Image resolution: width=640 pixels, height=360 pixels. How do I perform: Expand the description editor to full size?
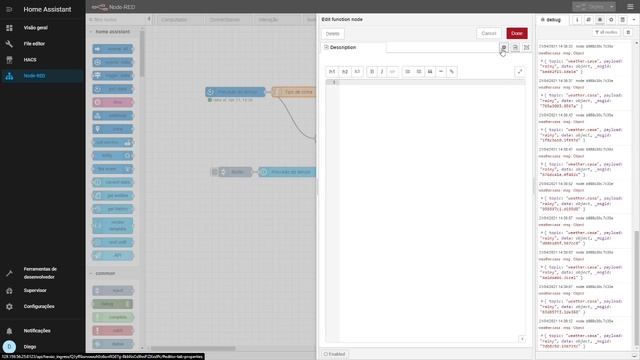click(520, 72)
